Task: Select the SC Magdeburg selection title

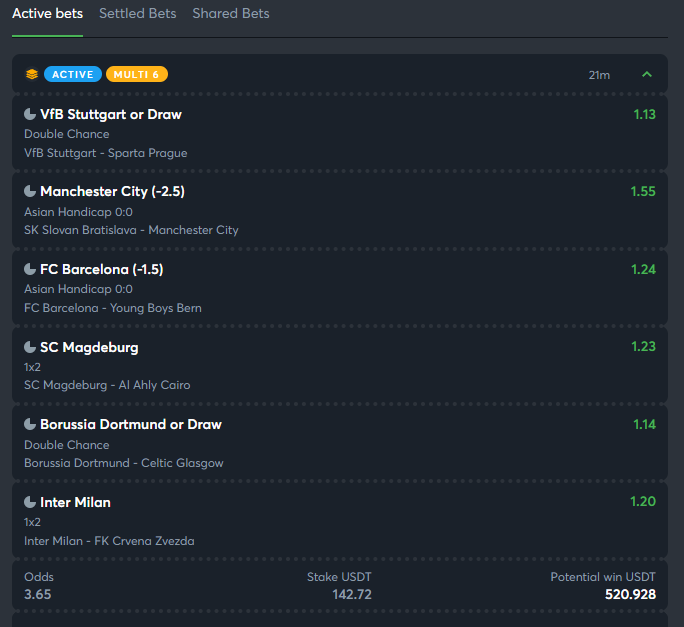Action: (x=89, y=348)
